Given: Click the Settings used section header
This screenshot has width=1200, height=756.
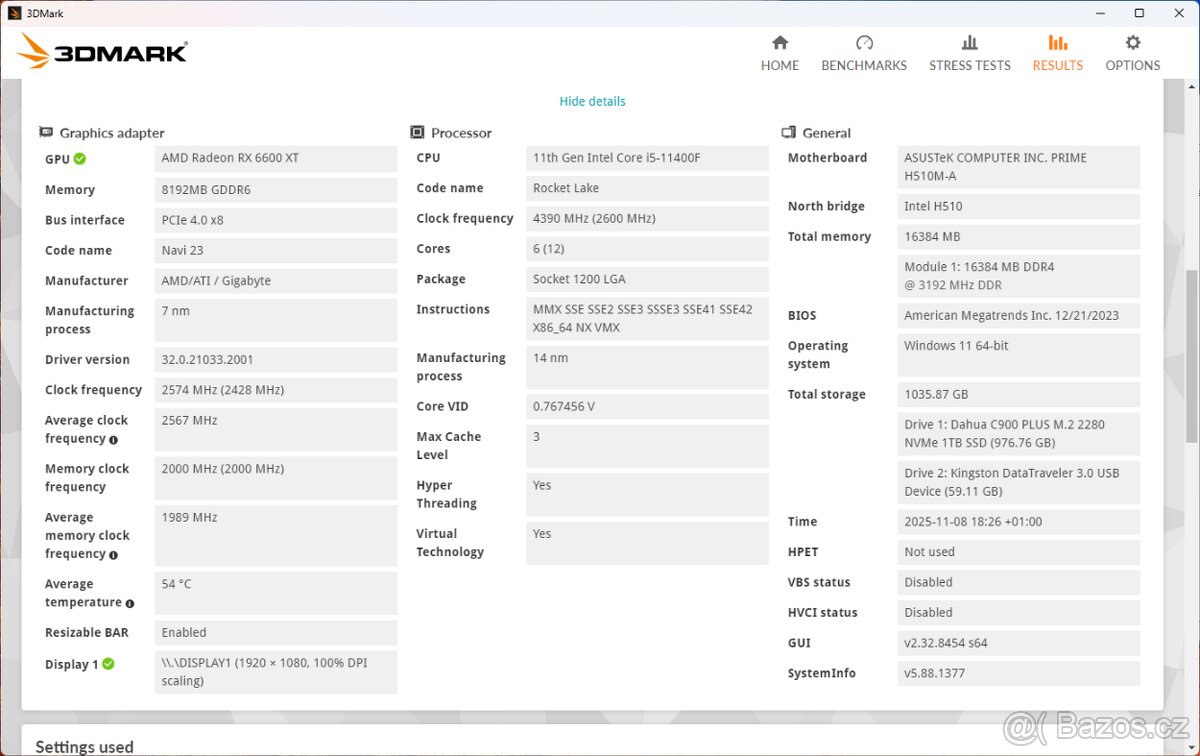Looking at the screenshot, I should coord(84,746).
